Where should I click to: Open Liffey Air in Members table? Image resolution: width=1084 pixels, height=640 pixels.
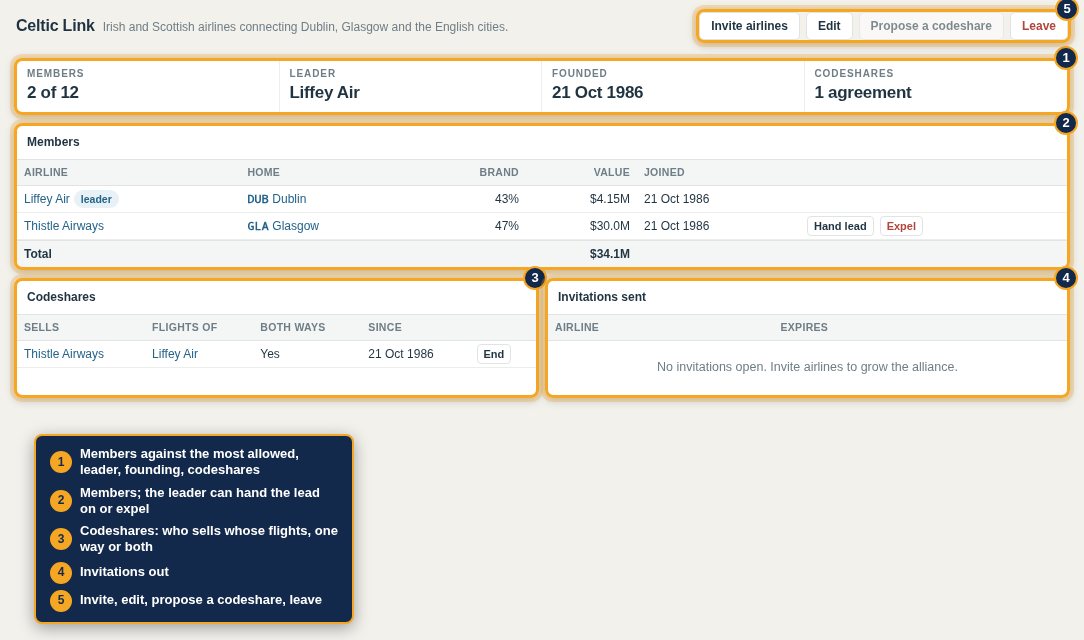pos(46,199)
